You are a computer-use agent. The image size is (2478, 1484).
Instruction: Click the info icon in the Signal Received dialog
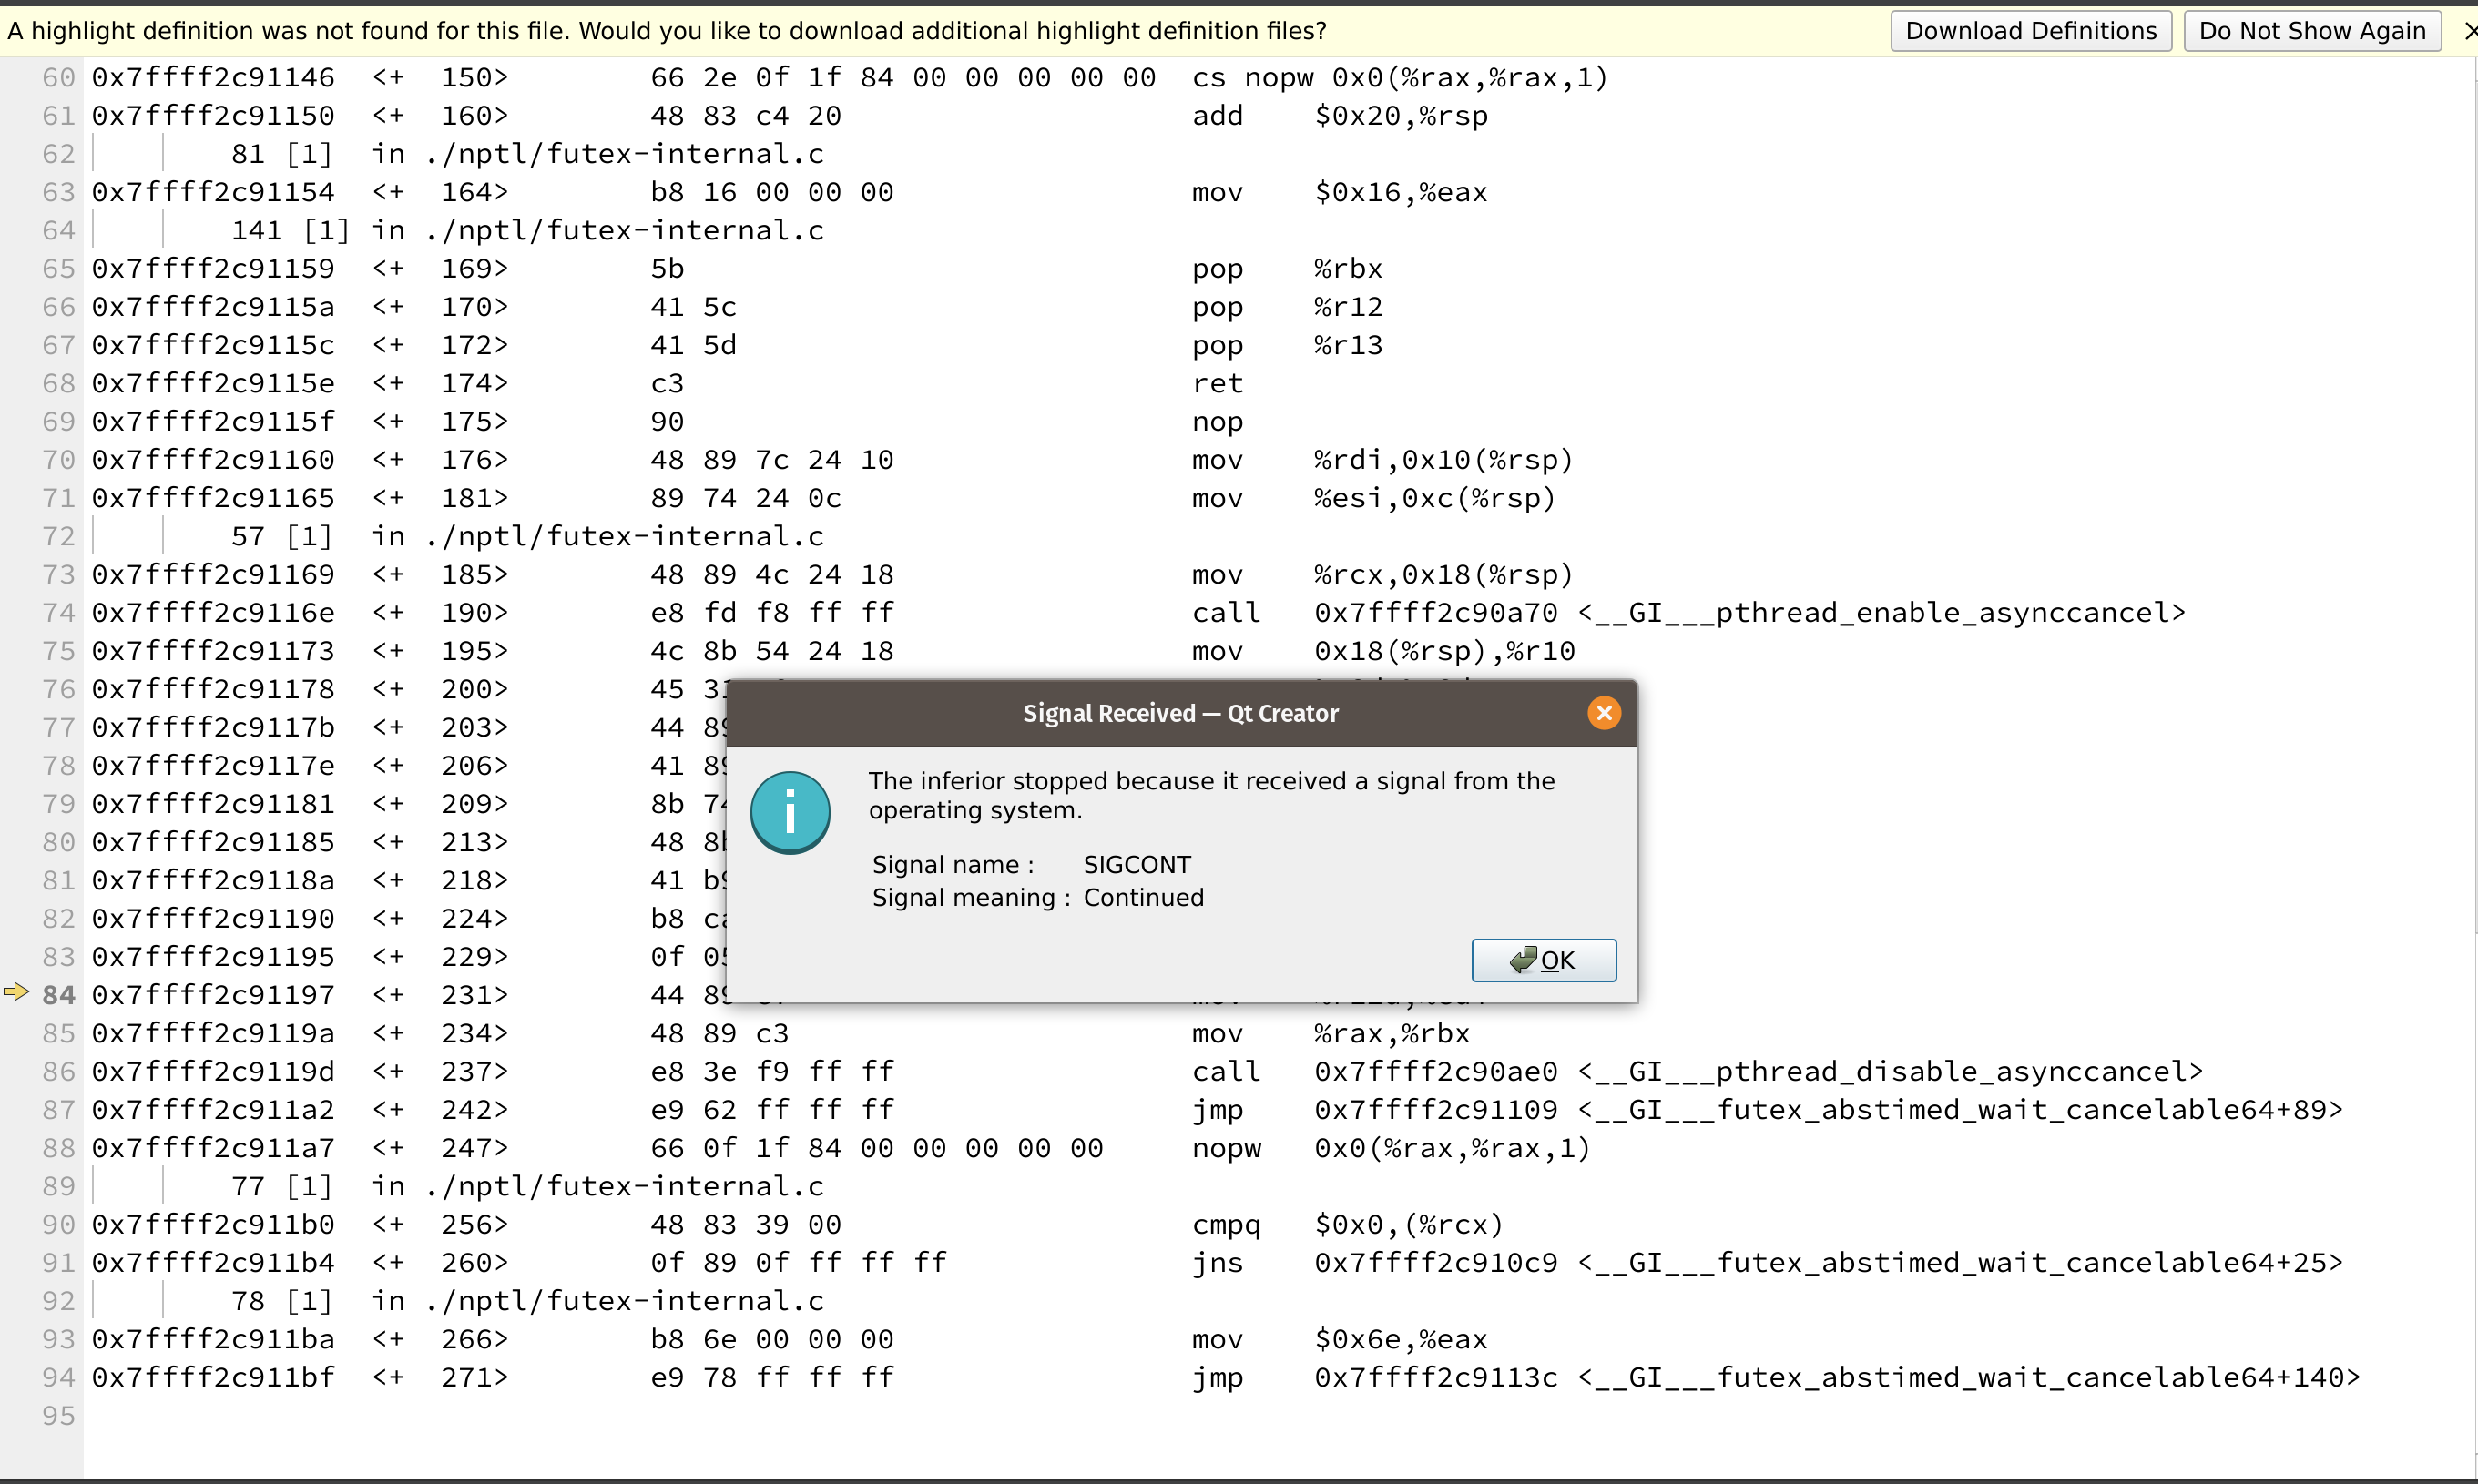tap(790, 811)
